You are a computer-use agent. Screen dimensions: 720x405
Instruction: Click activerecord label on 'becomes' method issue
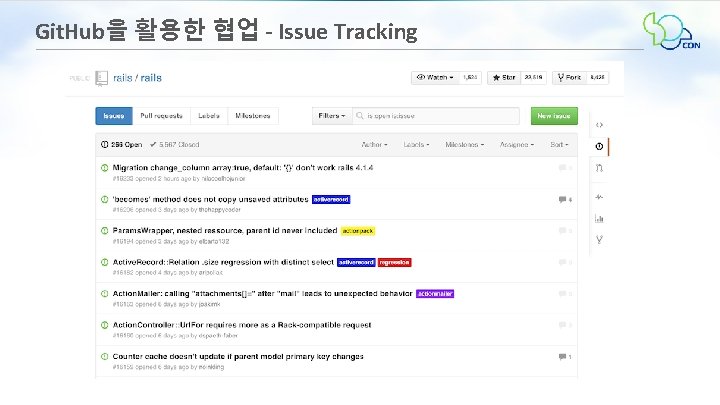pyautogui.click(x=331, y=199)
